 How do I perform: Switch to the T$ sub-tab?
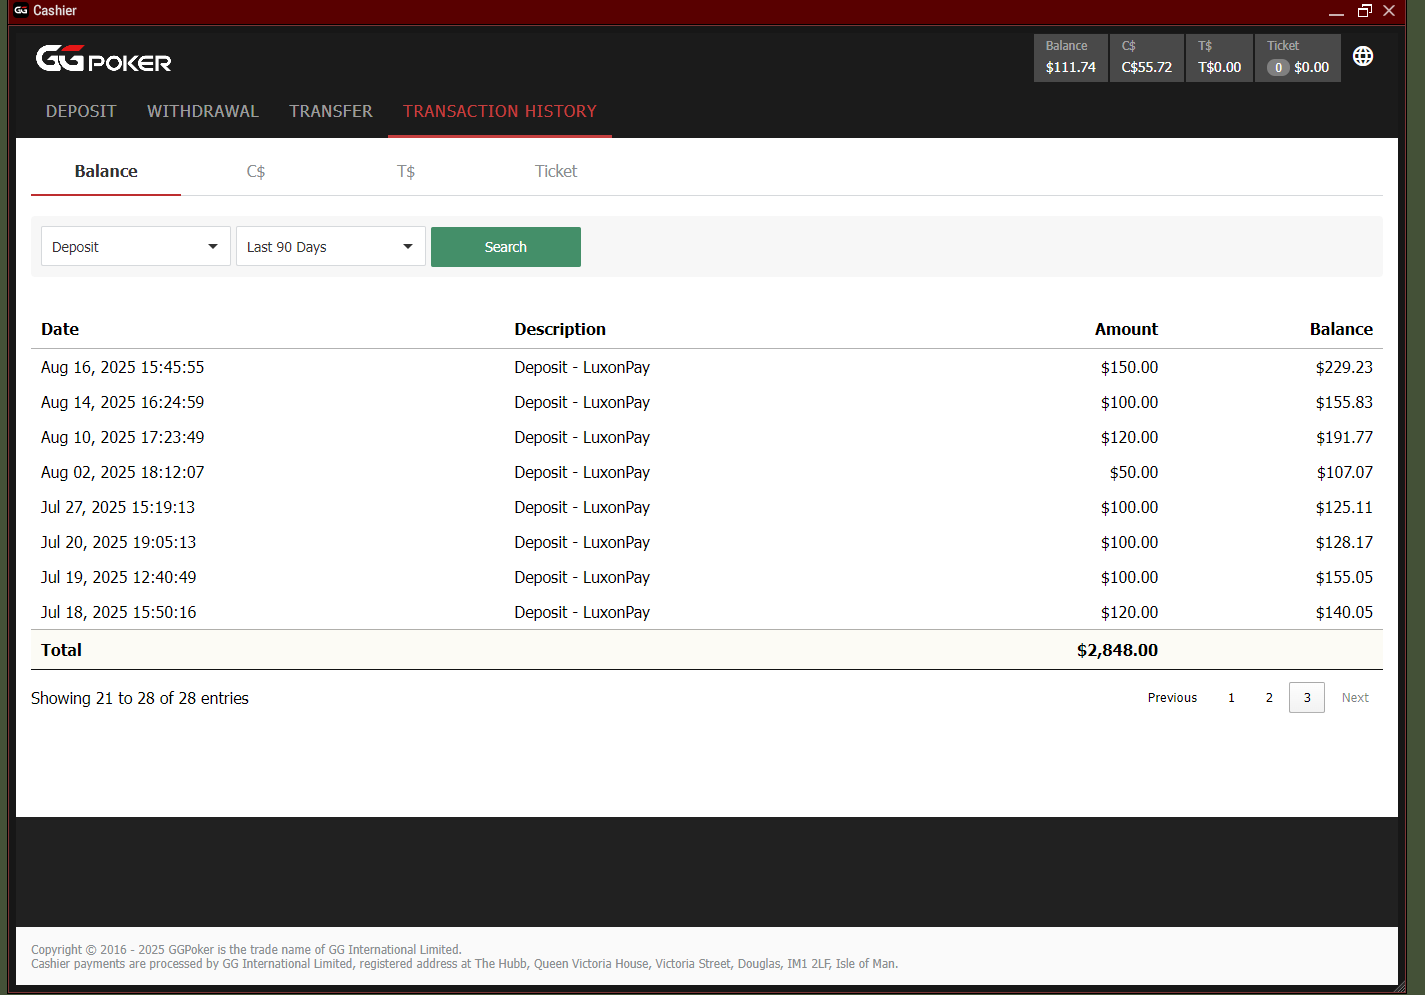click(x=406, y=171)
